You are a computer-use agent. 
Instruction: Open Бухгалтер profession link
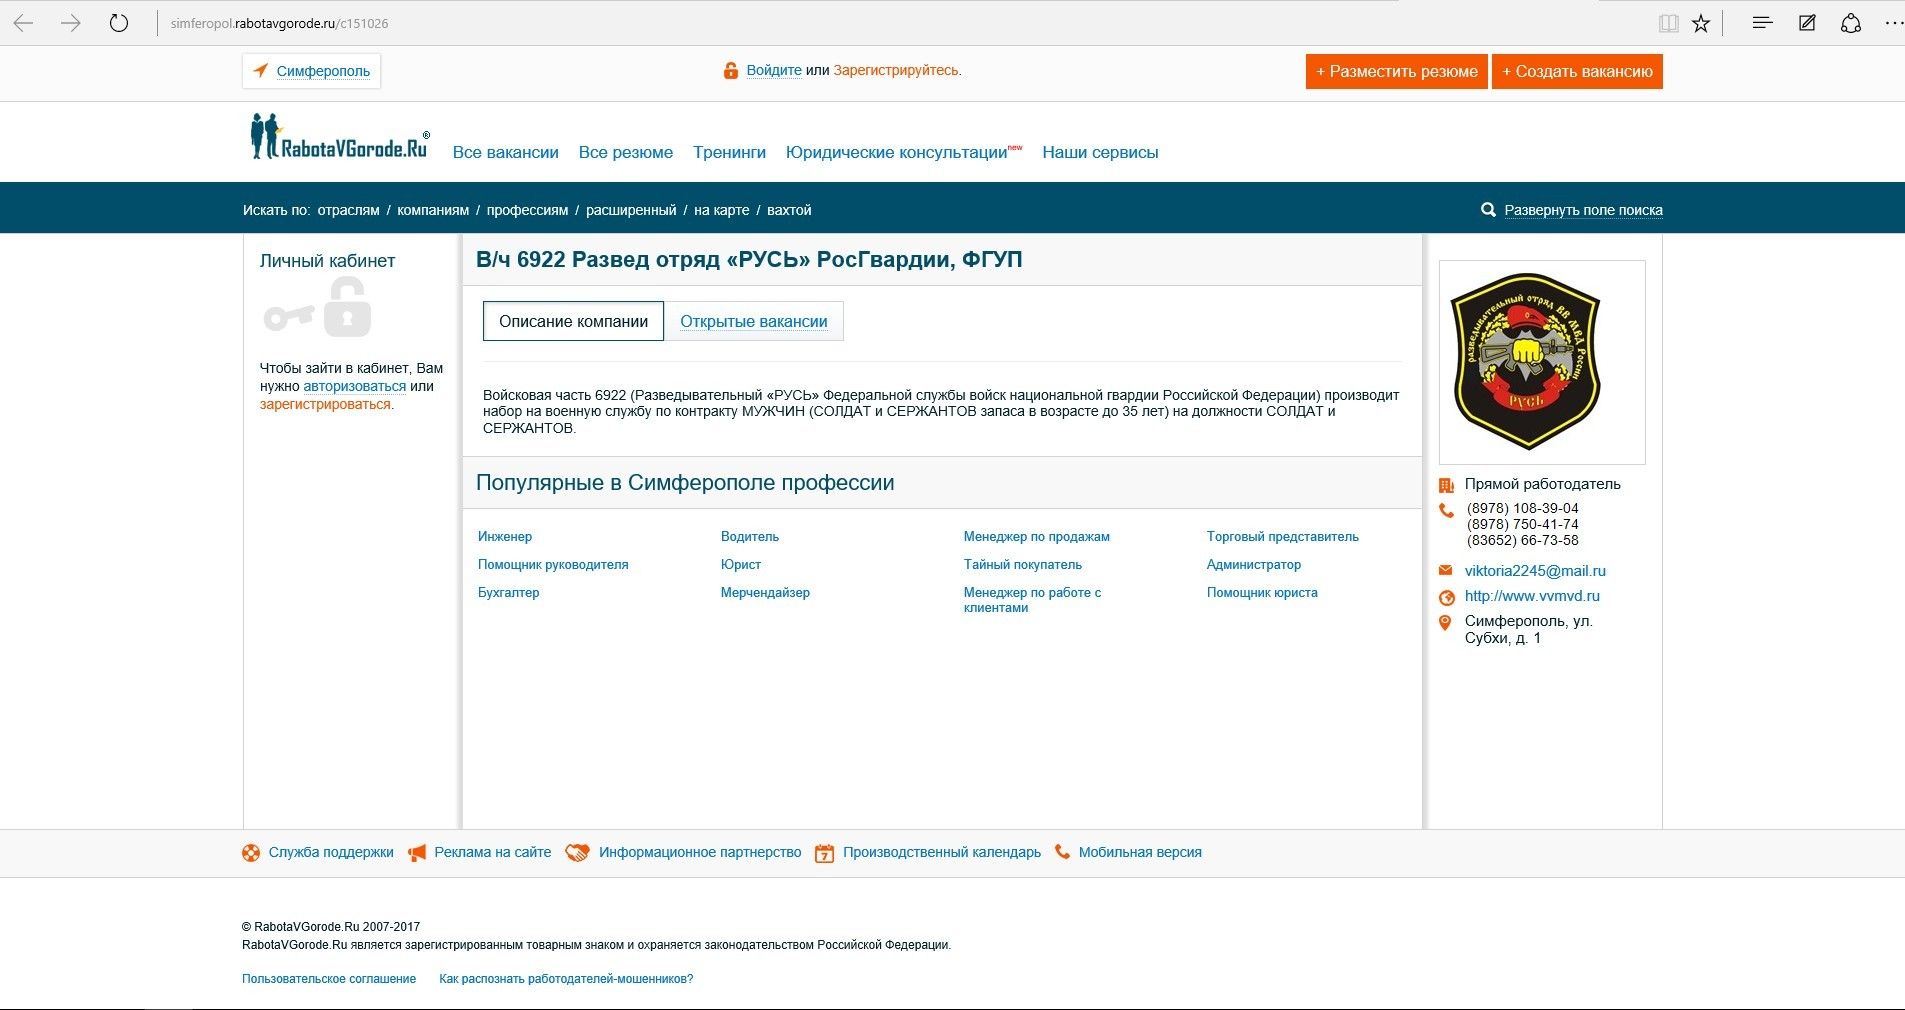click(509, 593)
